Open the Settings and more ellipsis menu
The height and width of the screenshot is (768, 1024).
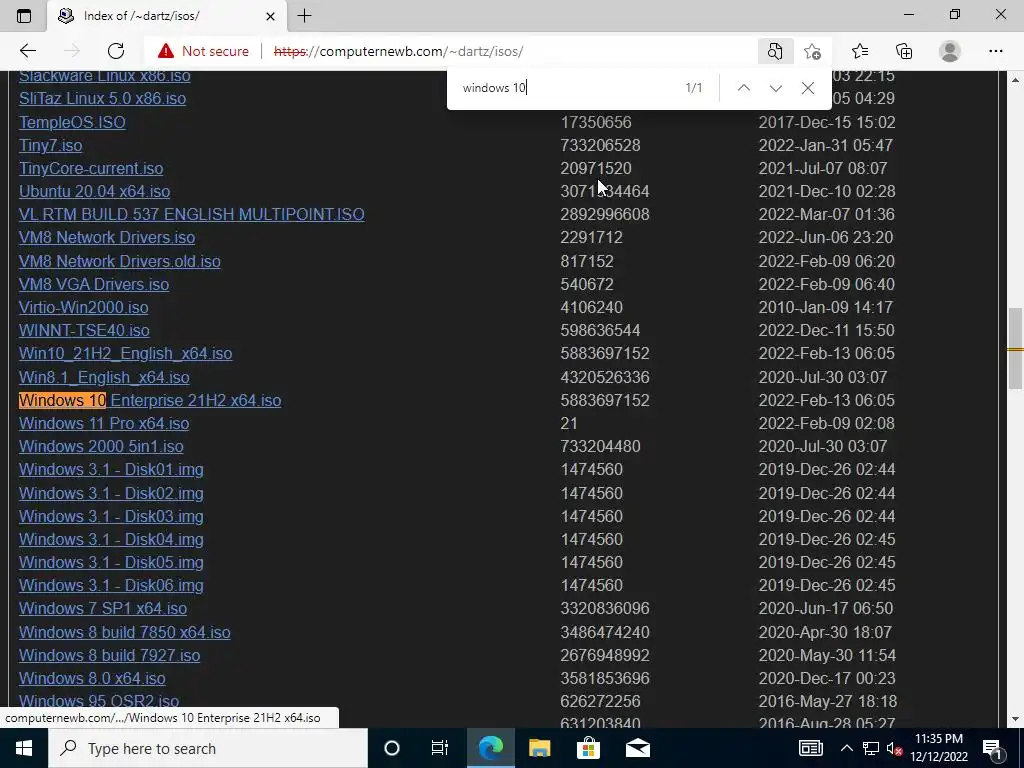coord(995,51)
